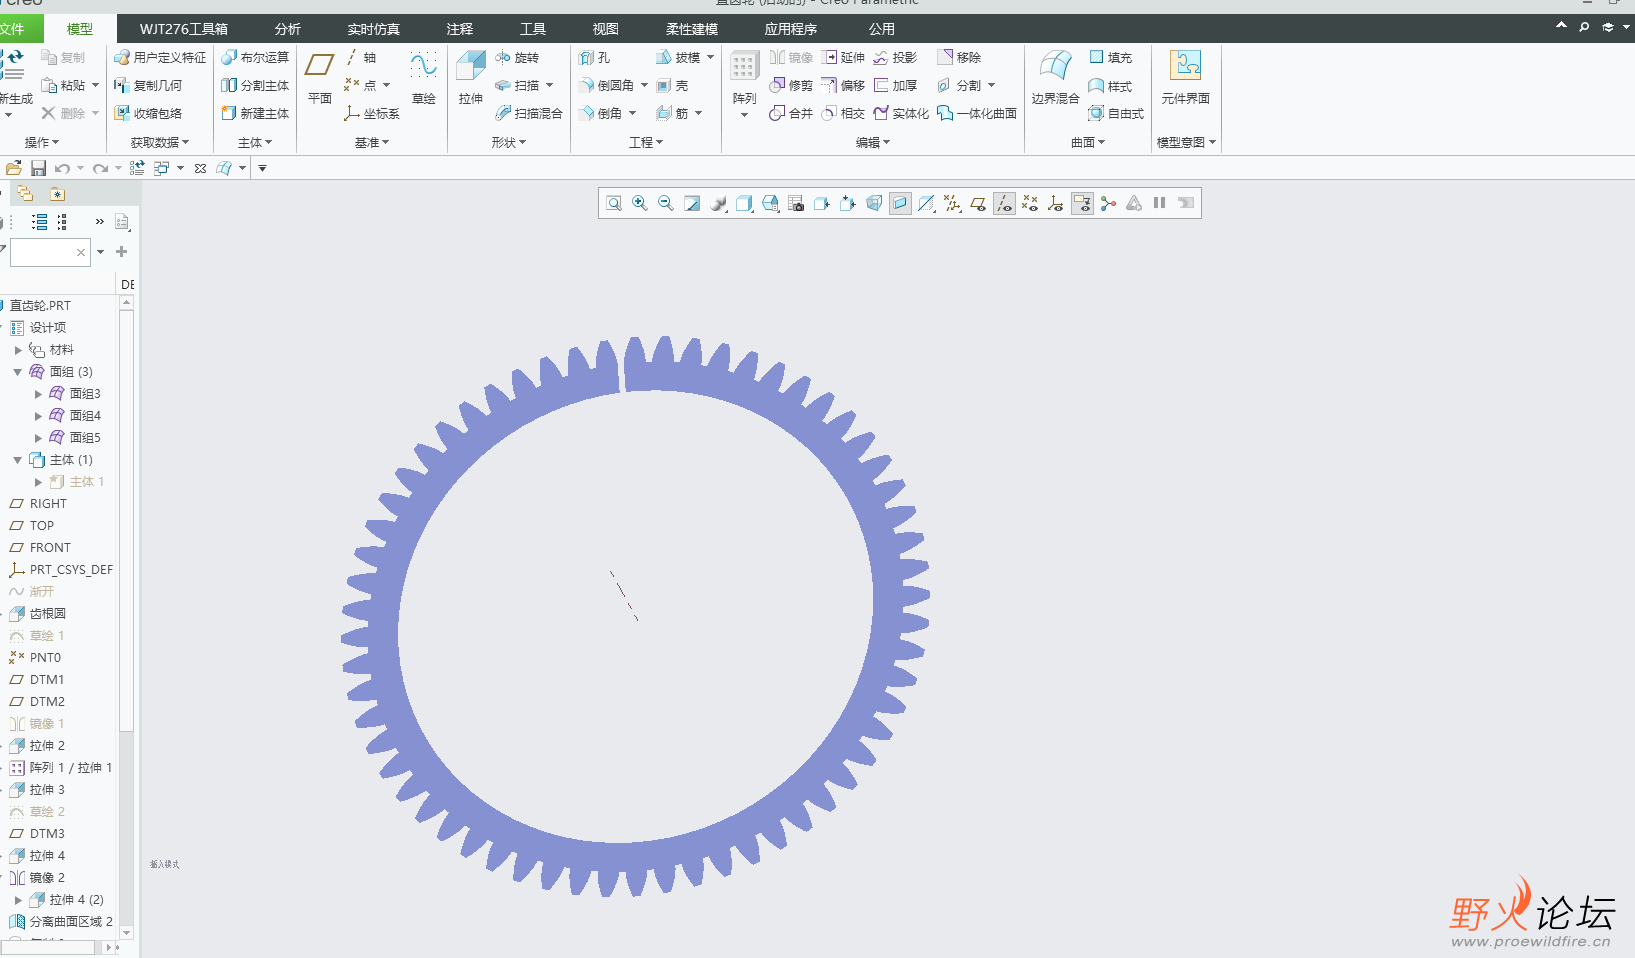Click the 填充 (Fill) surface tool
This screenshot has width=1635, height=958.
point(1110,58)
